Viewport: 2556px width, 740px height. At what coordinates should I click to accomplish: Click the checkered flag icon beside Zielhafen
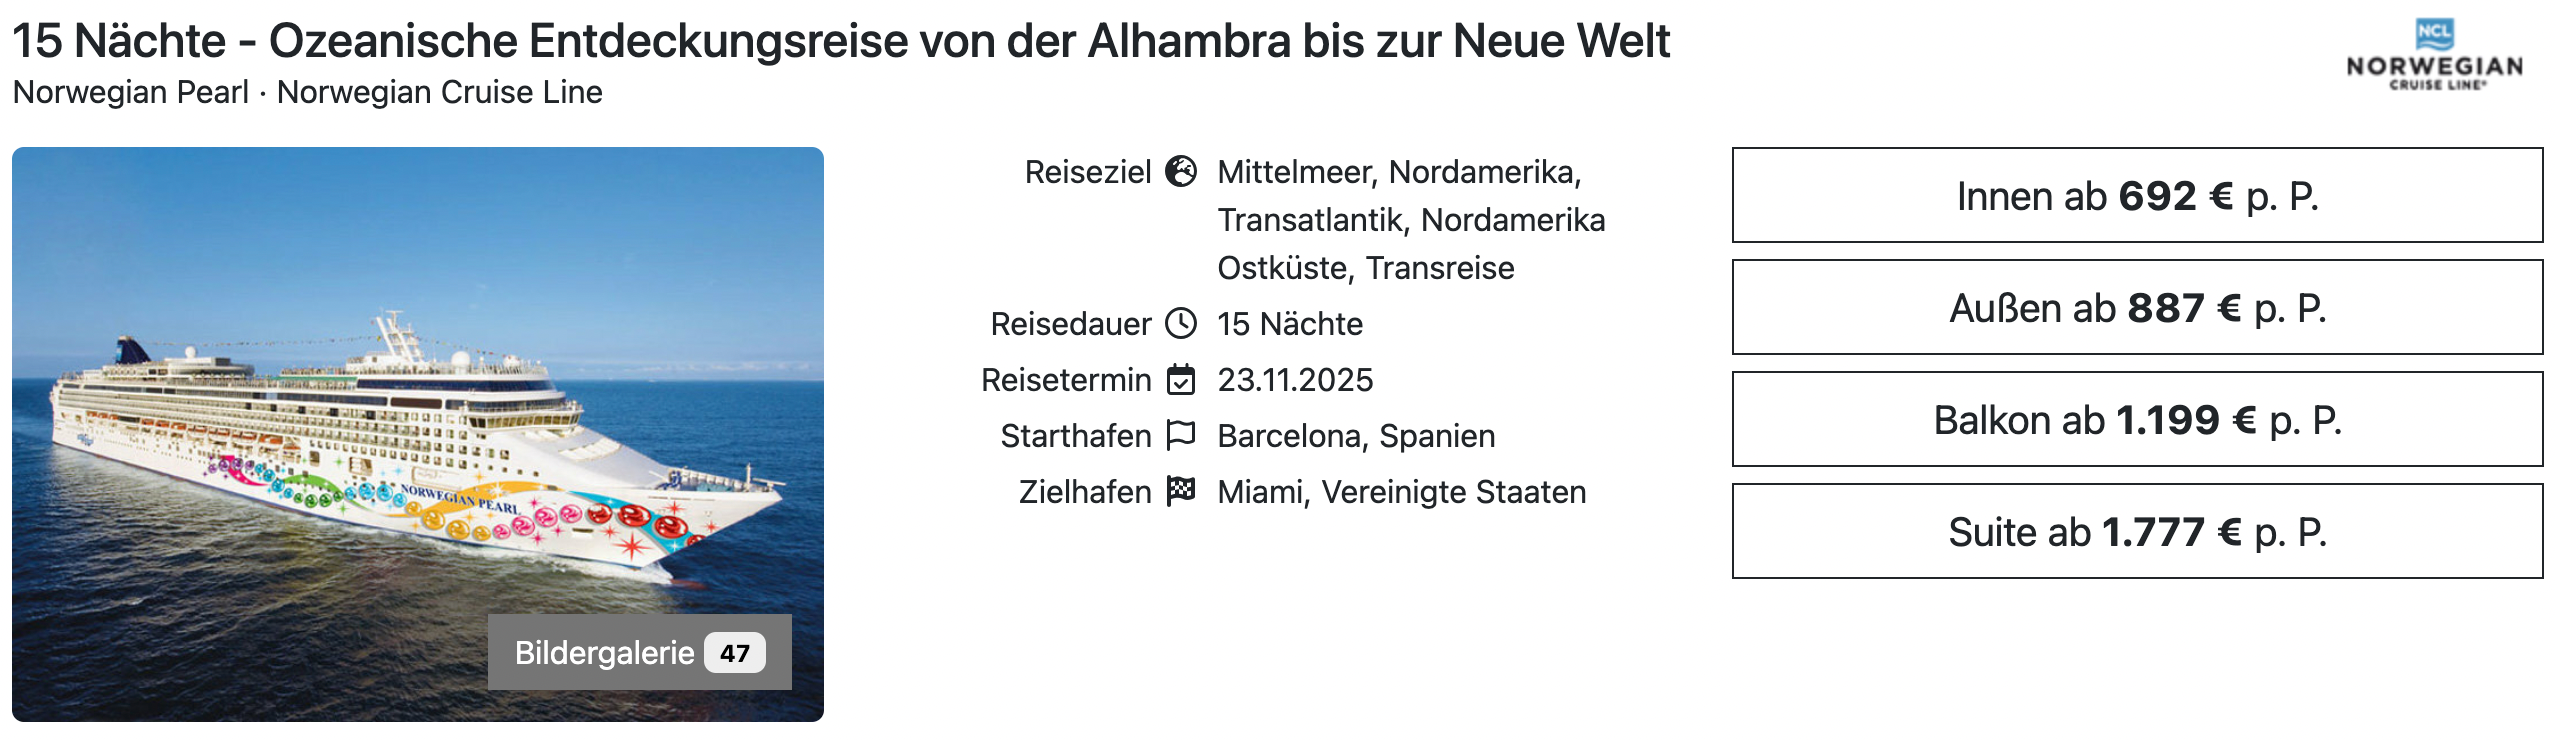point(1181,491)
